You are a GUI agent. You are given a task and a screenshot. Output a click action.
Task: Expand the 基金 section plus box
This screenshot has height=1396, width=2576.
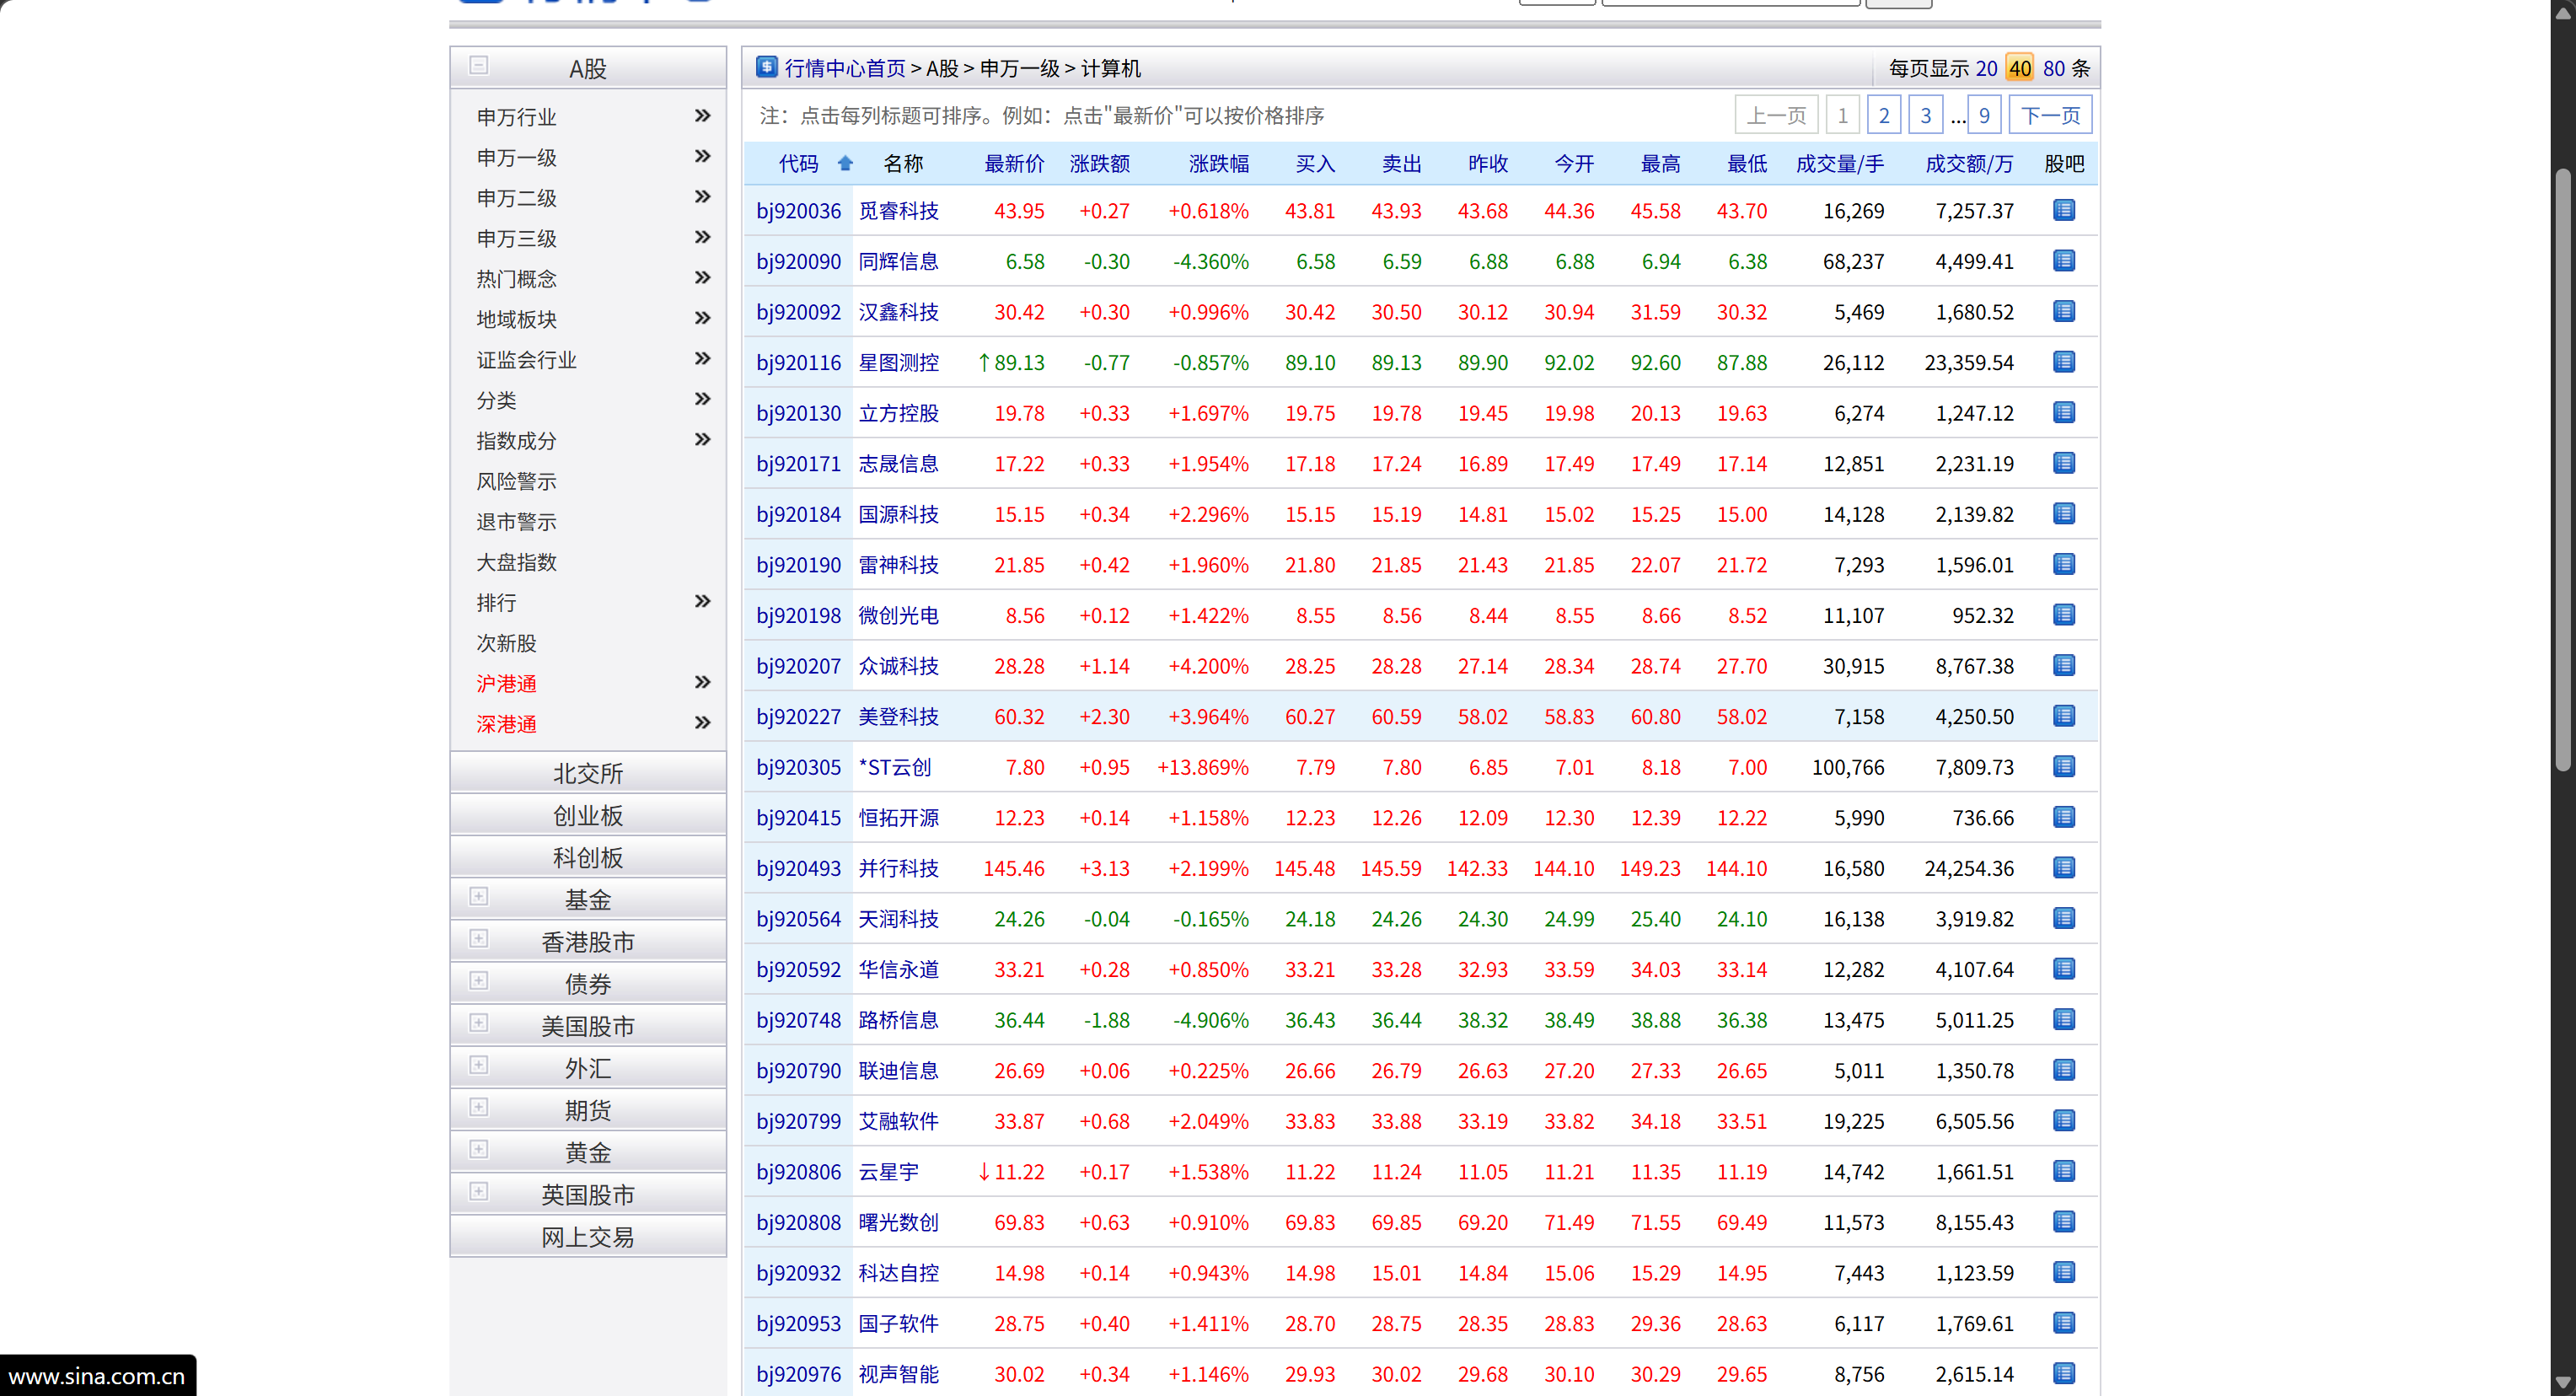479,897
